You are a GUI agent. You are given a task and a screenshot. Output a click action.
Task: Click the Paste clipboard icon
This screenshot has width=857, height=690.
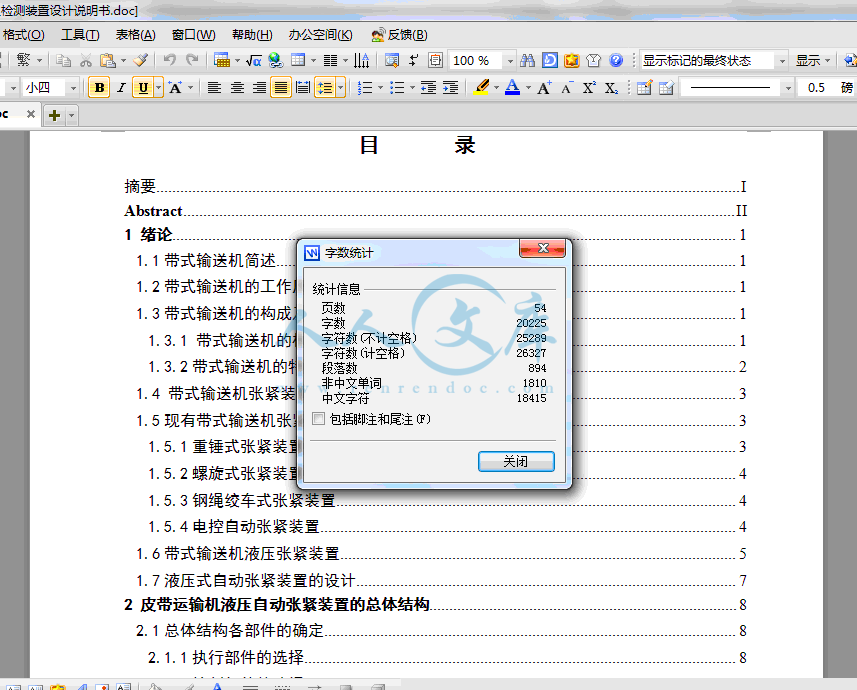(x=108, y=60)
